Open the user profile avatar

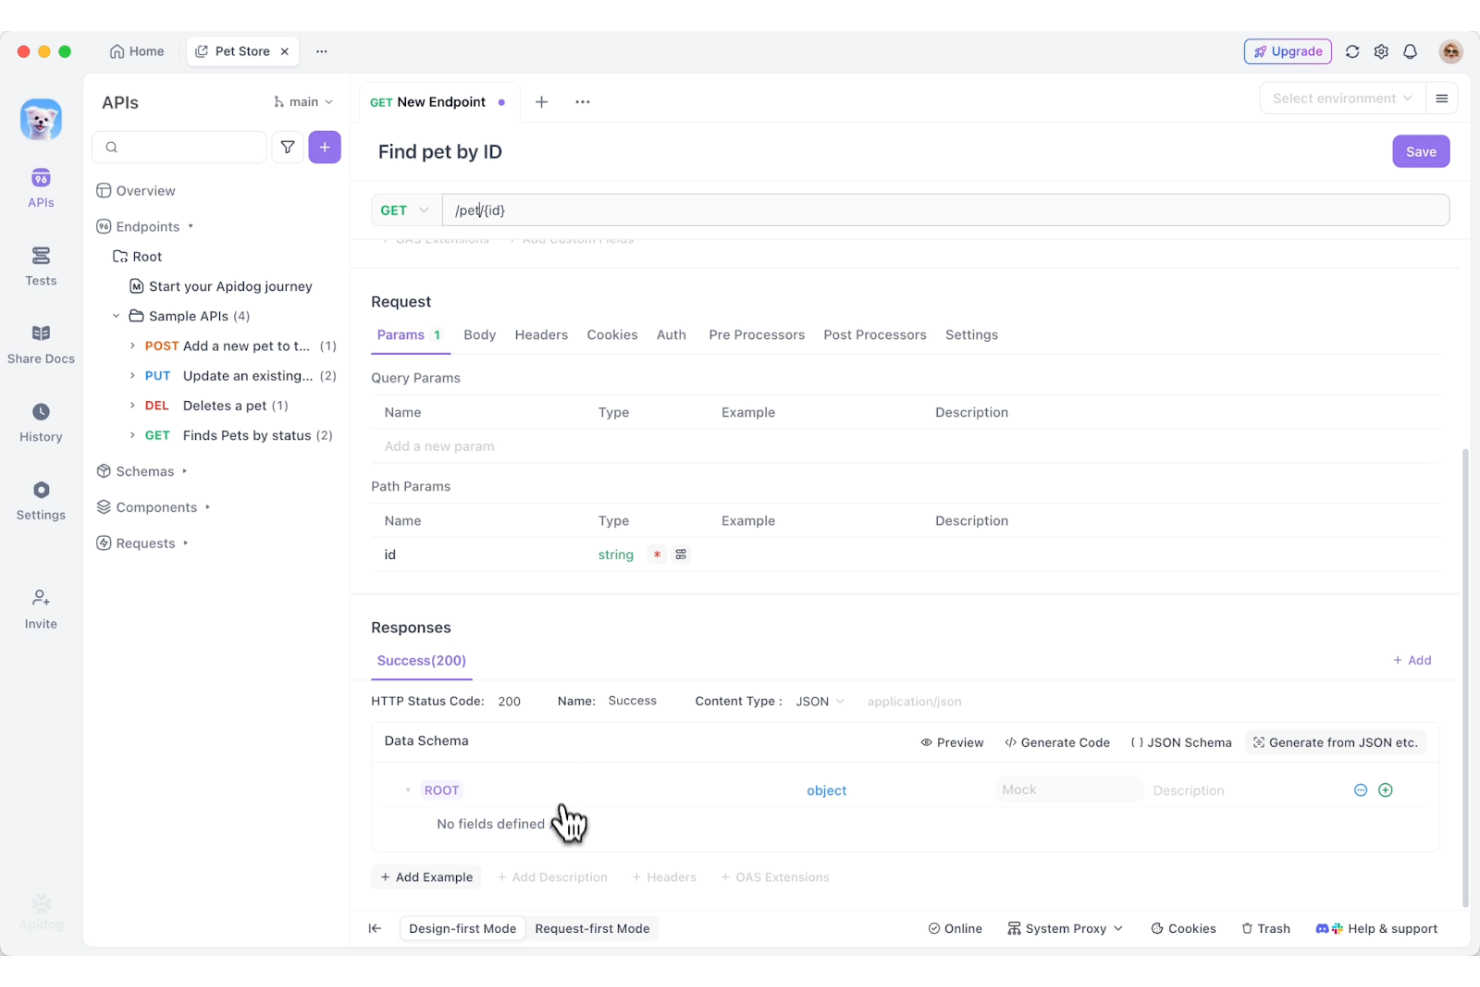[x=1451, y=52]
